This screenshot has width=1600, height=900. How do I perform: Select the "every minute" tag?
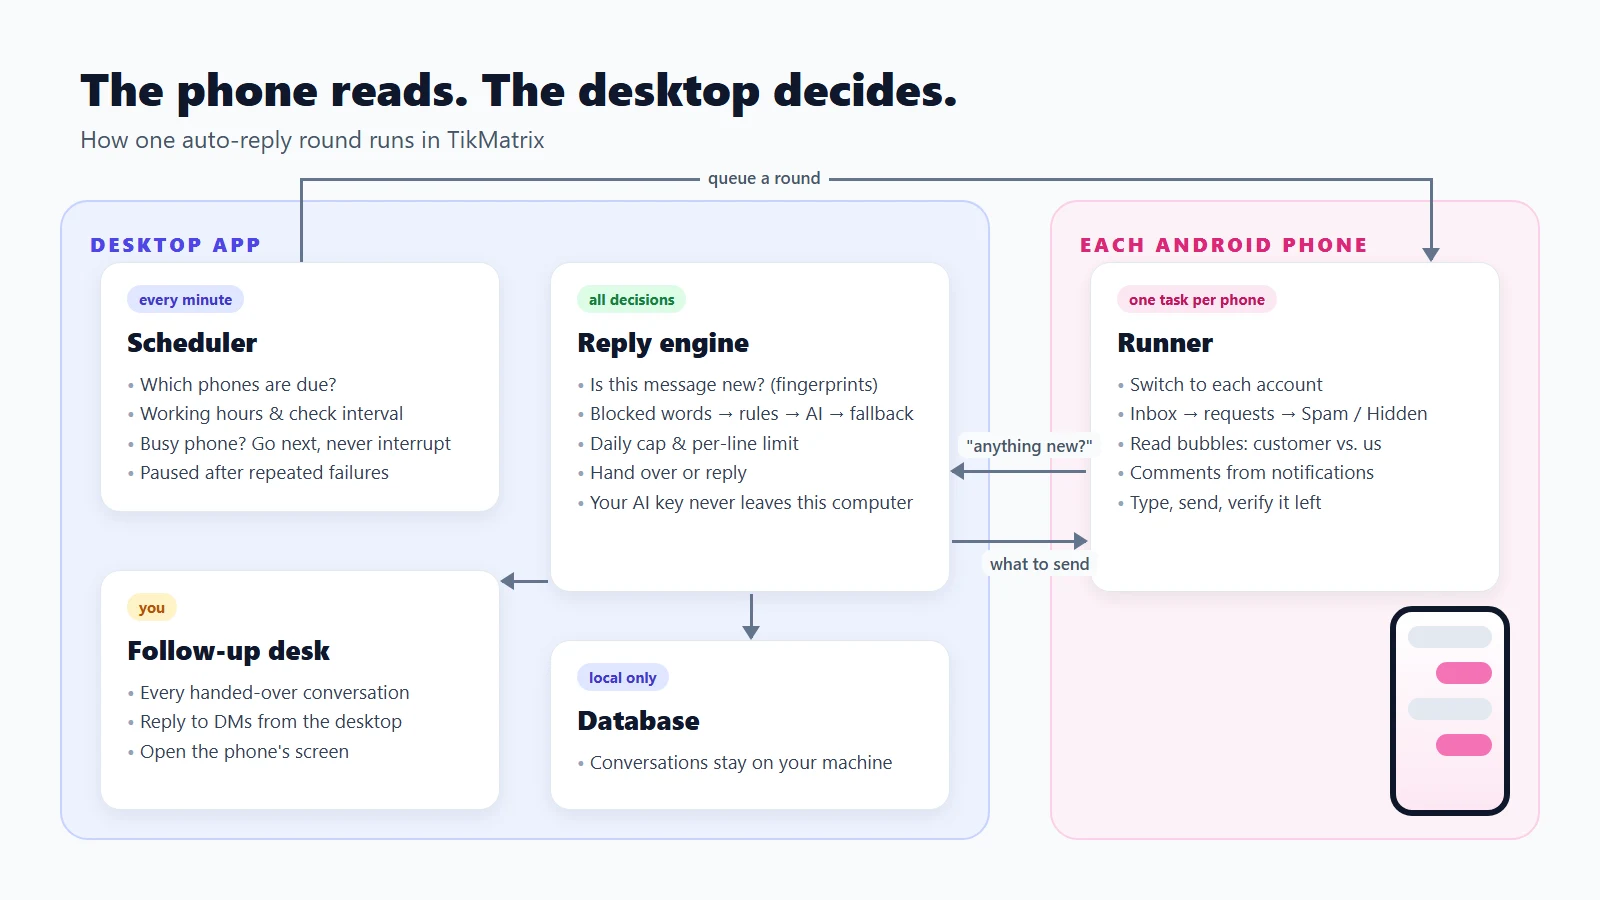coord(185,299)
